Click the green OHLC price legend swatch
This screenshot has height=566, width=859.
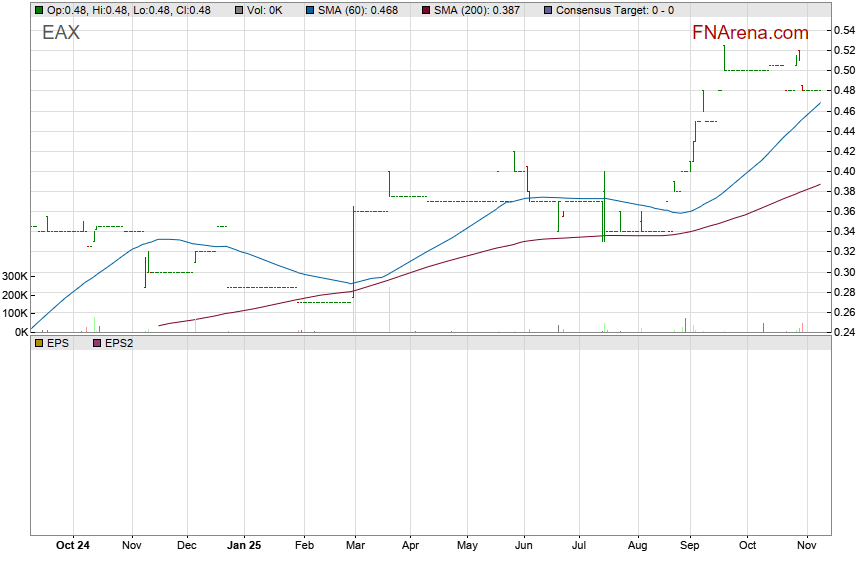tap(39, 10)
